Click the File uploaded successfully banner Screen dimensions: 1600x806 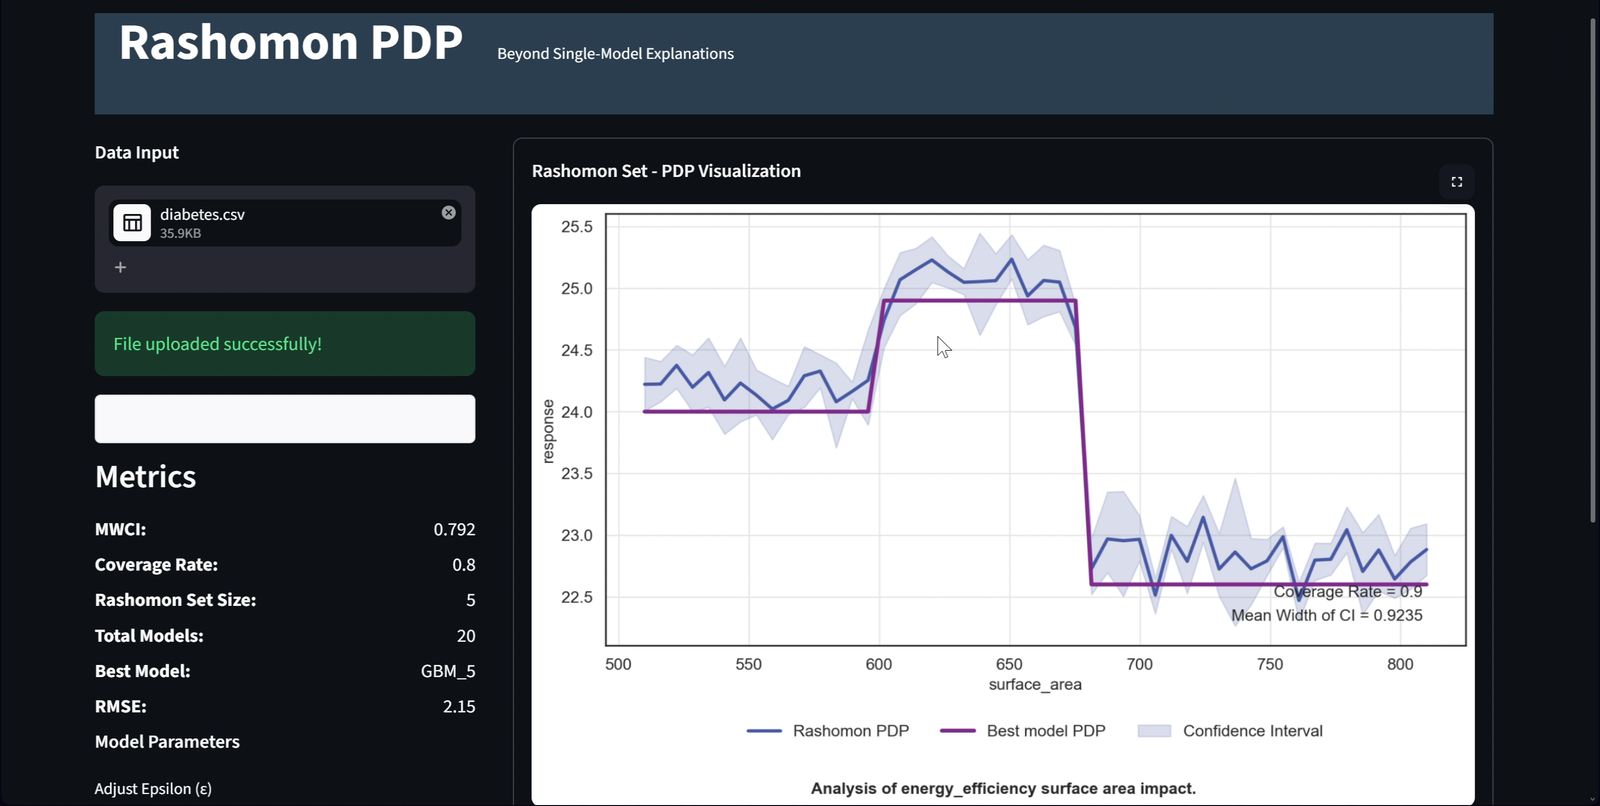[x=285, y=344]
